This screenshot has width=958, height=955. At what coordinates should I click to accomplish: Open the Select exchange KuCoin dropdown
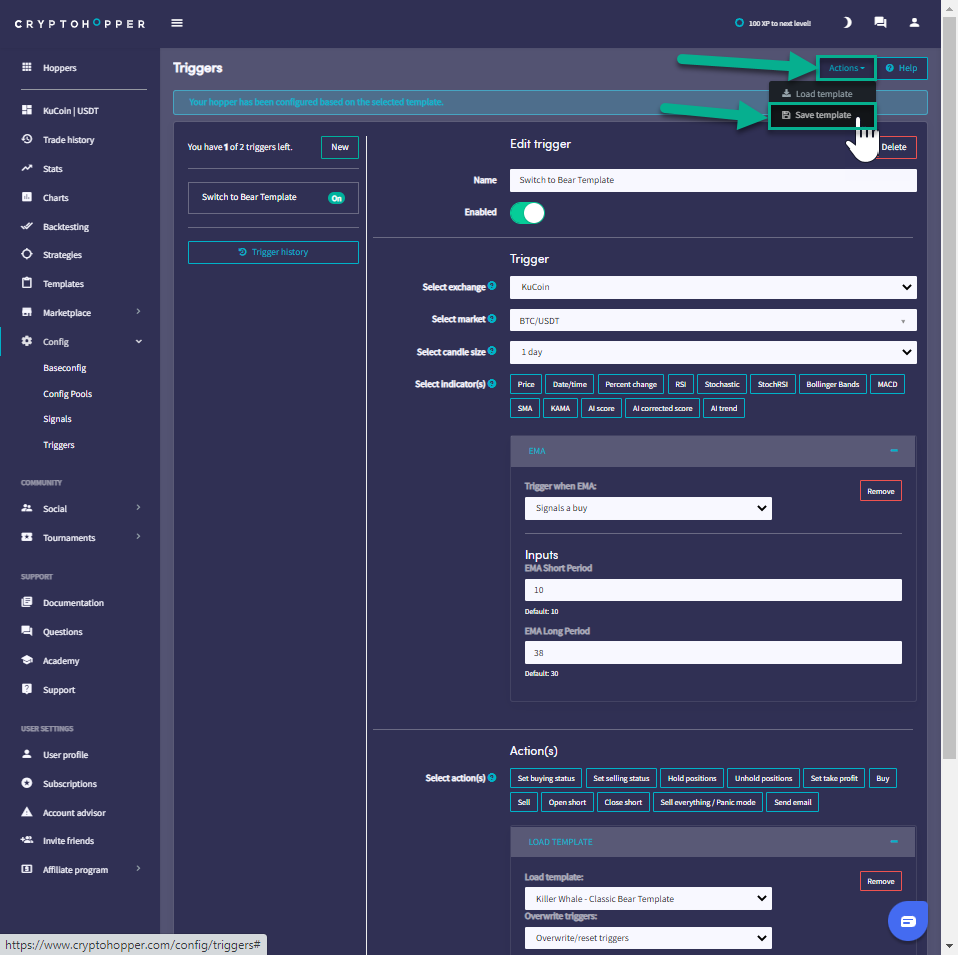click(x=712, y=287)
